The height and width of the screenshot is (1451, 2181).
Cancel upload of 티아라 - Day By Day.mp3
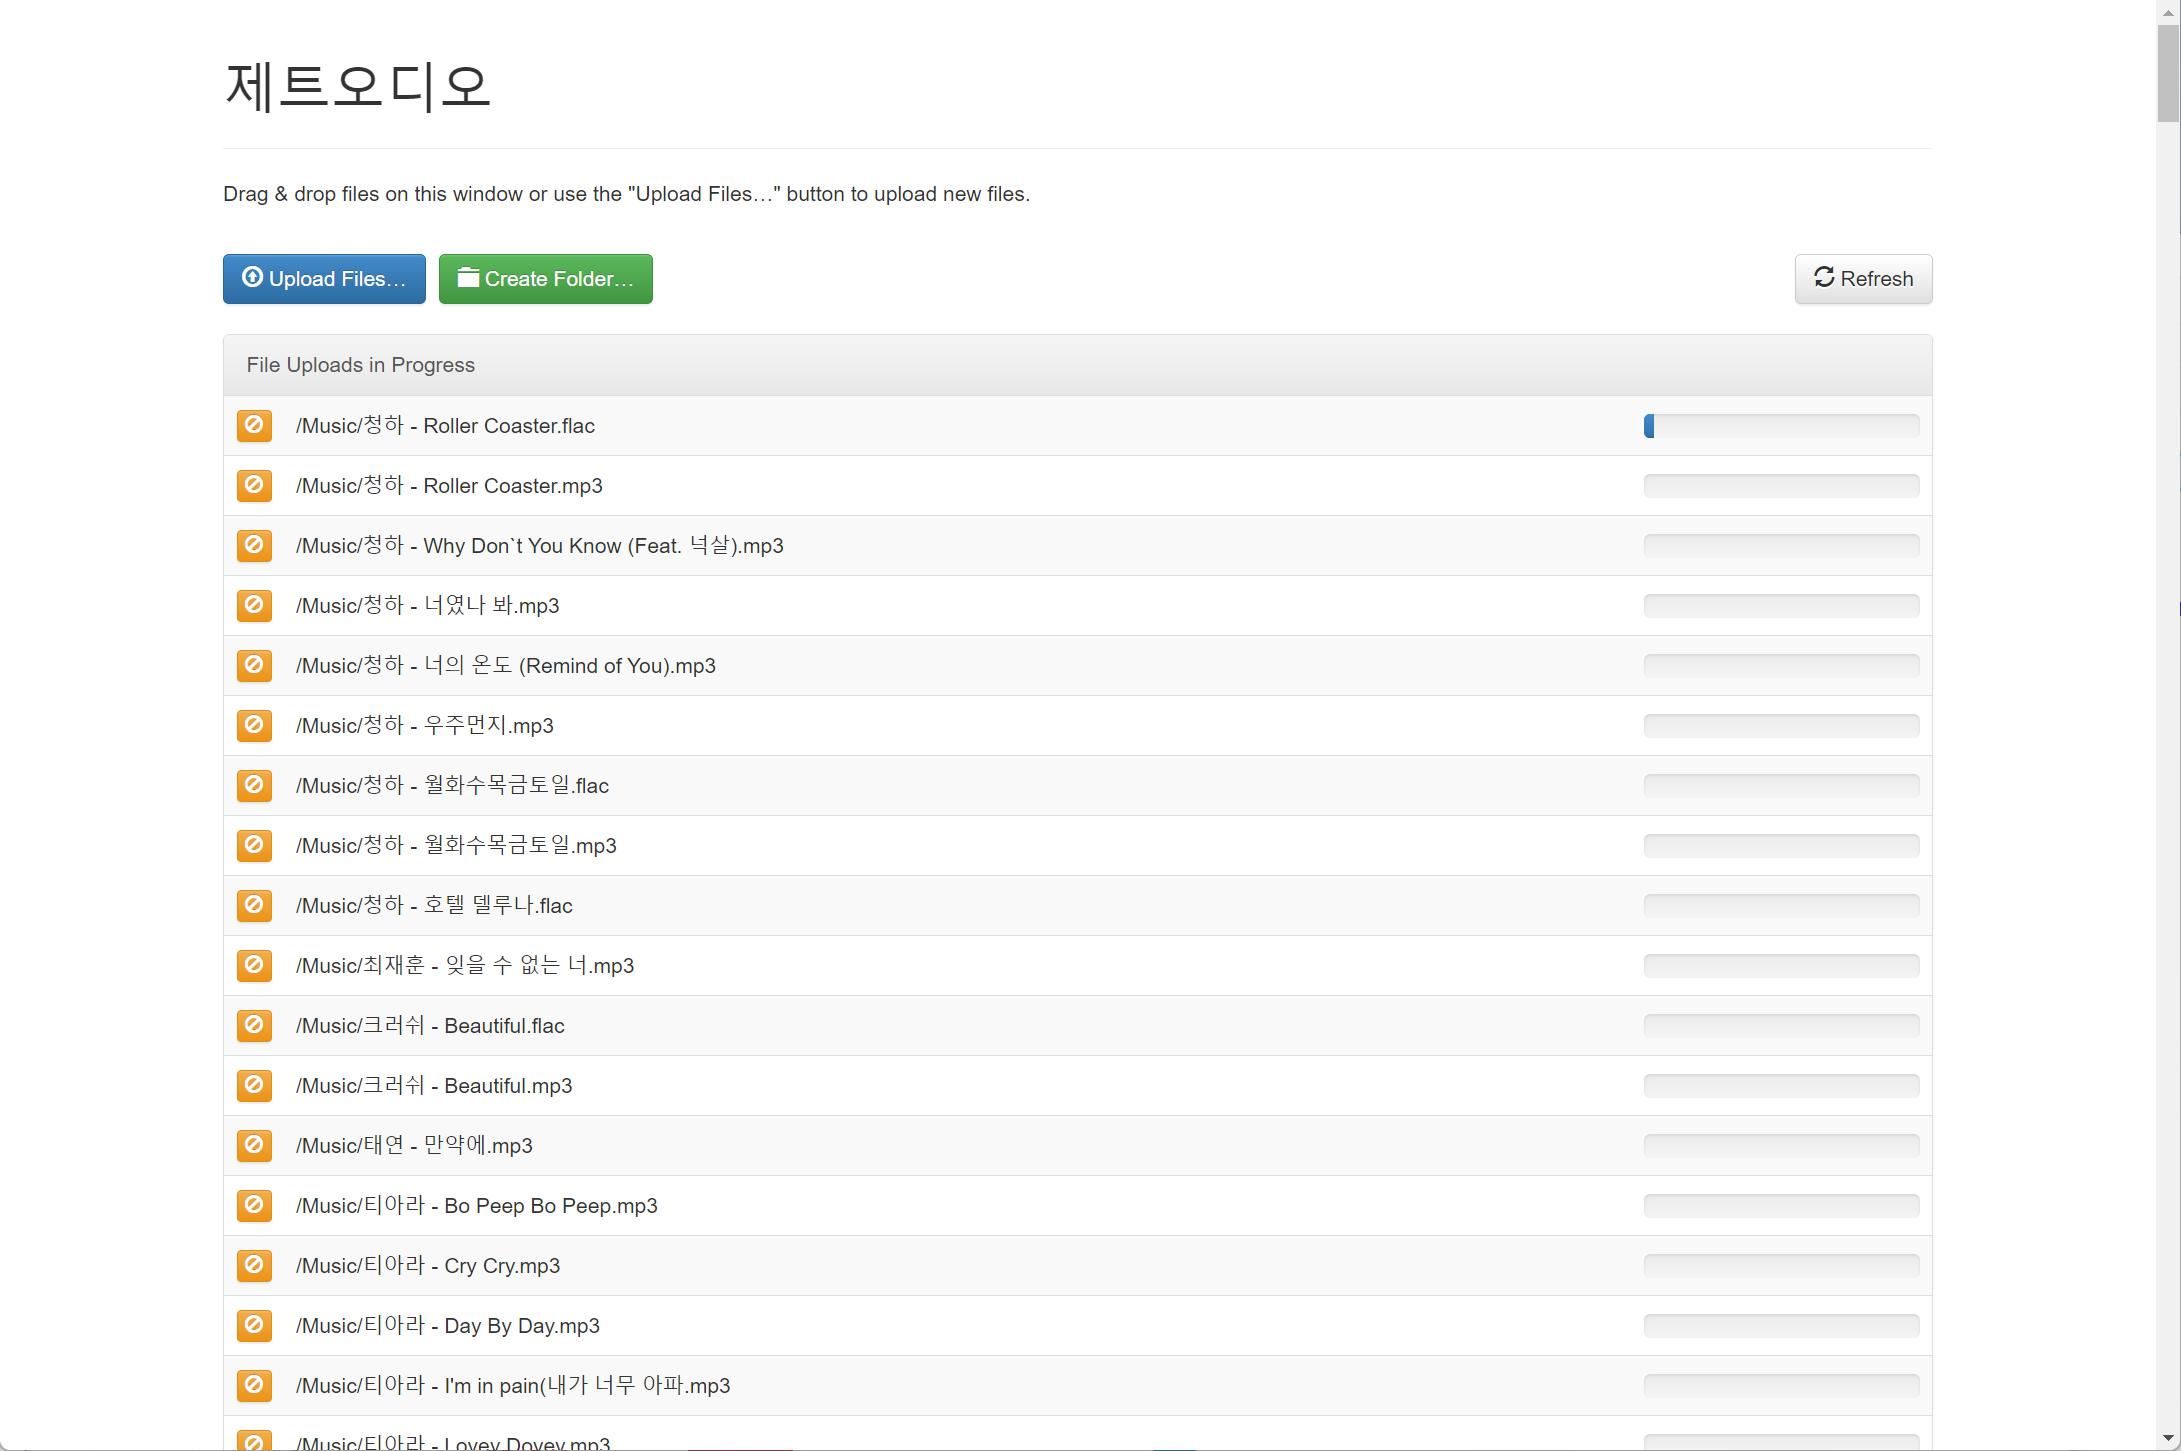pyautogui.click(x=254, y=1326)
